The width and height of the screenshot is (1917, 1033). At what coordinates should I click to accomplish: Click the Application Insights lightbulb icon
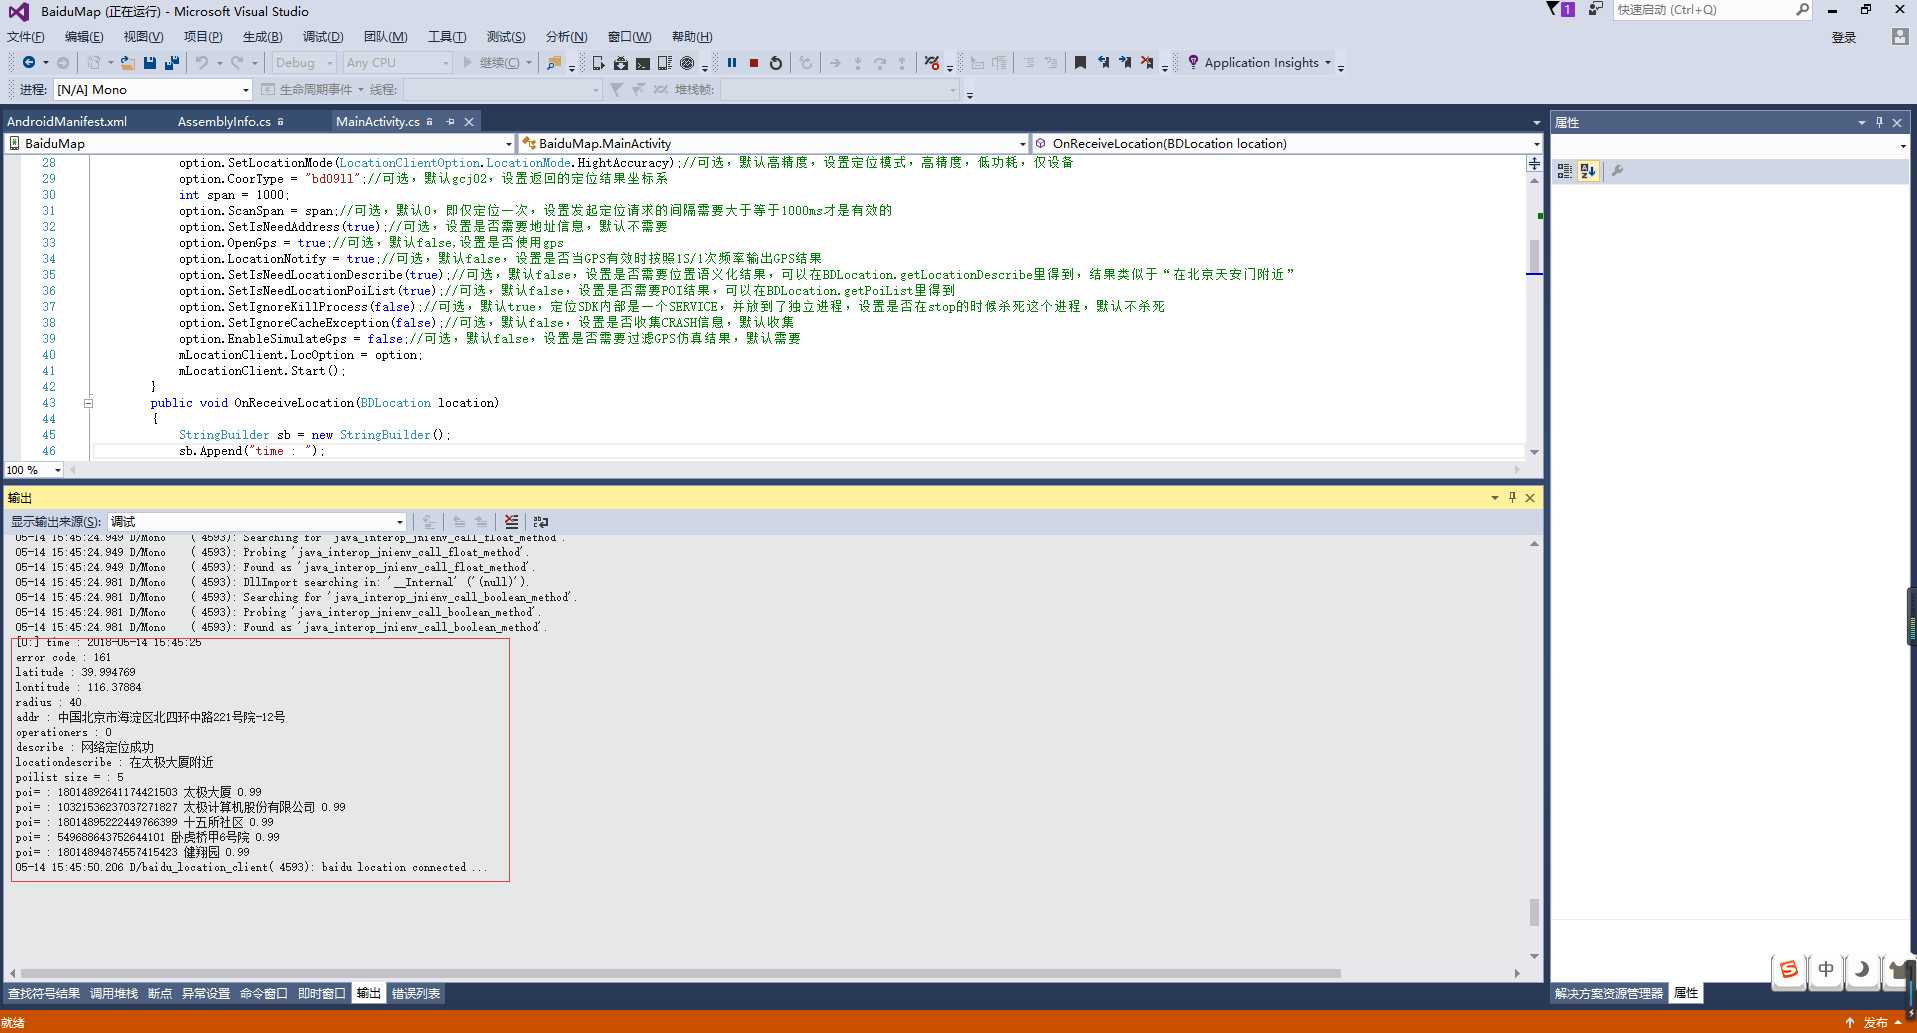coord(1193,63)
